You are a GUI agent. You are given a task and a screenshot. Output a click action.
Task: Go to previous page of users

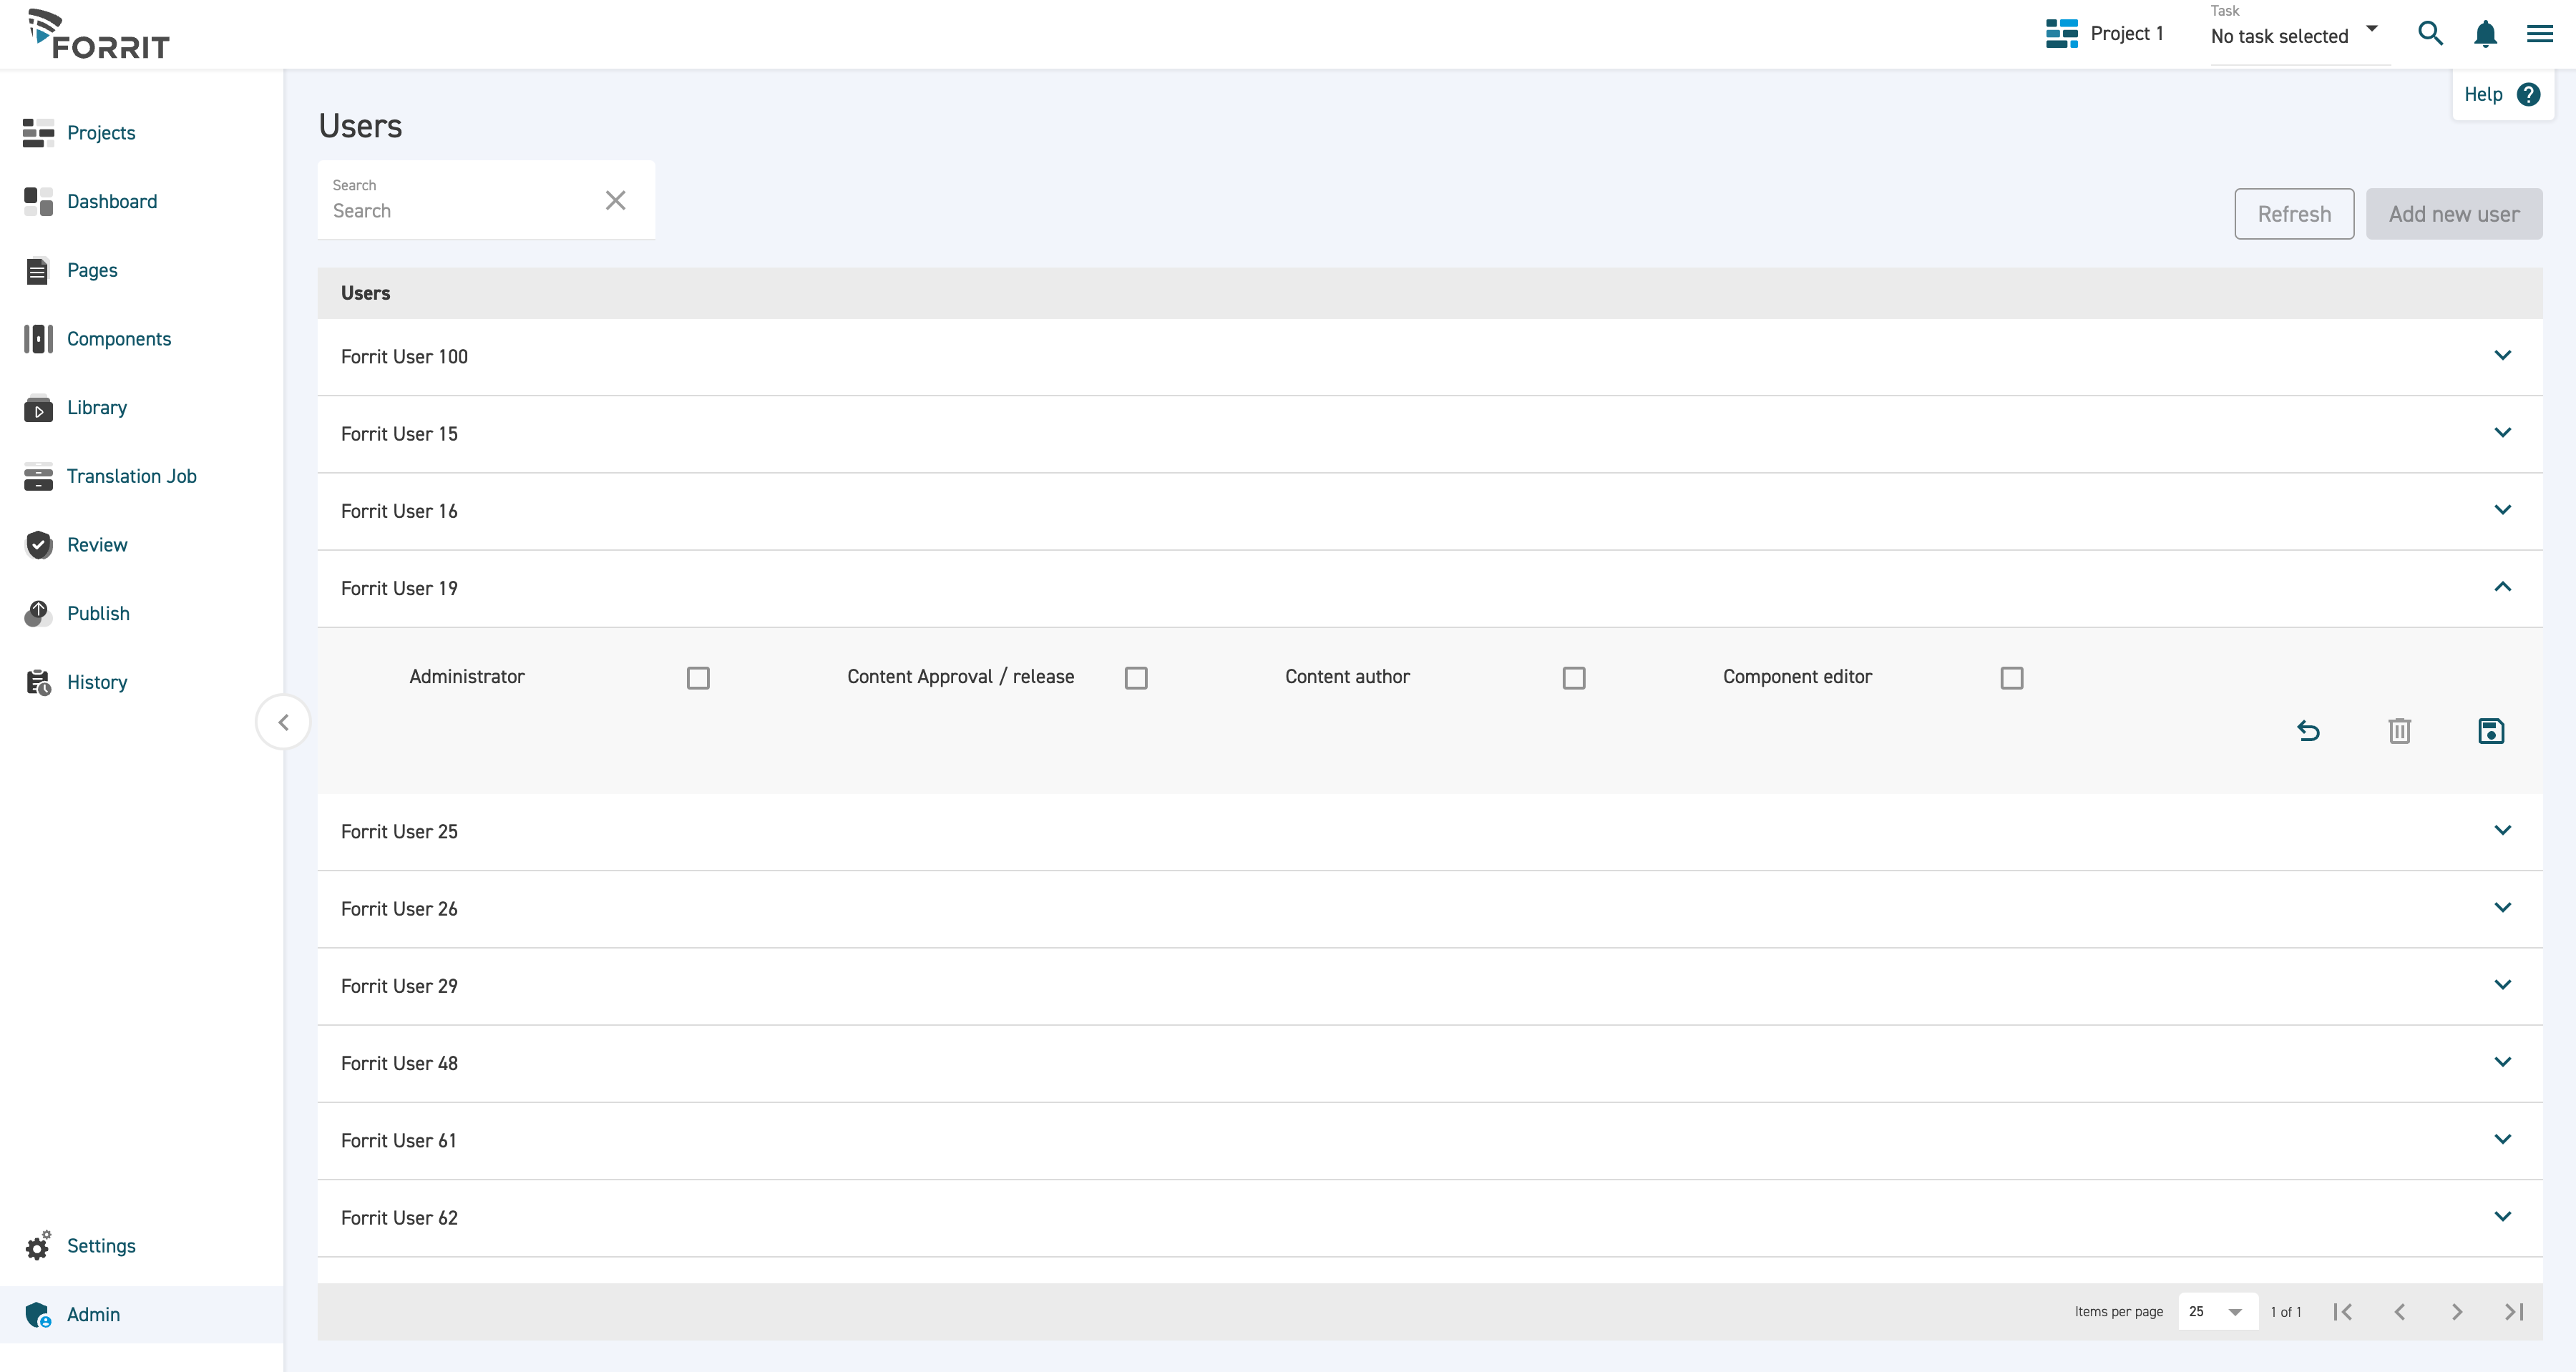tap(2399, 1312)
